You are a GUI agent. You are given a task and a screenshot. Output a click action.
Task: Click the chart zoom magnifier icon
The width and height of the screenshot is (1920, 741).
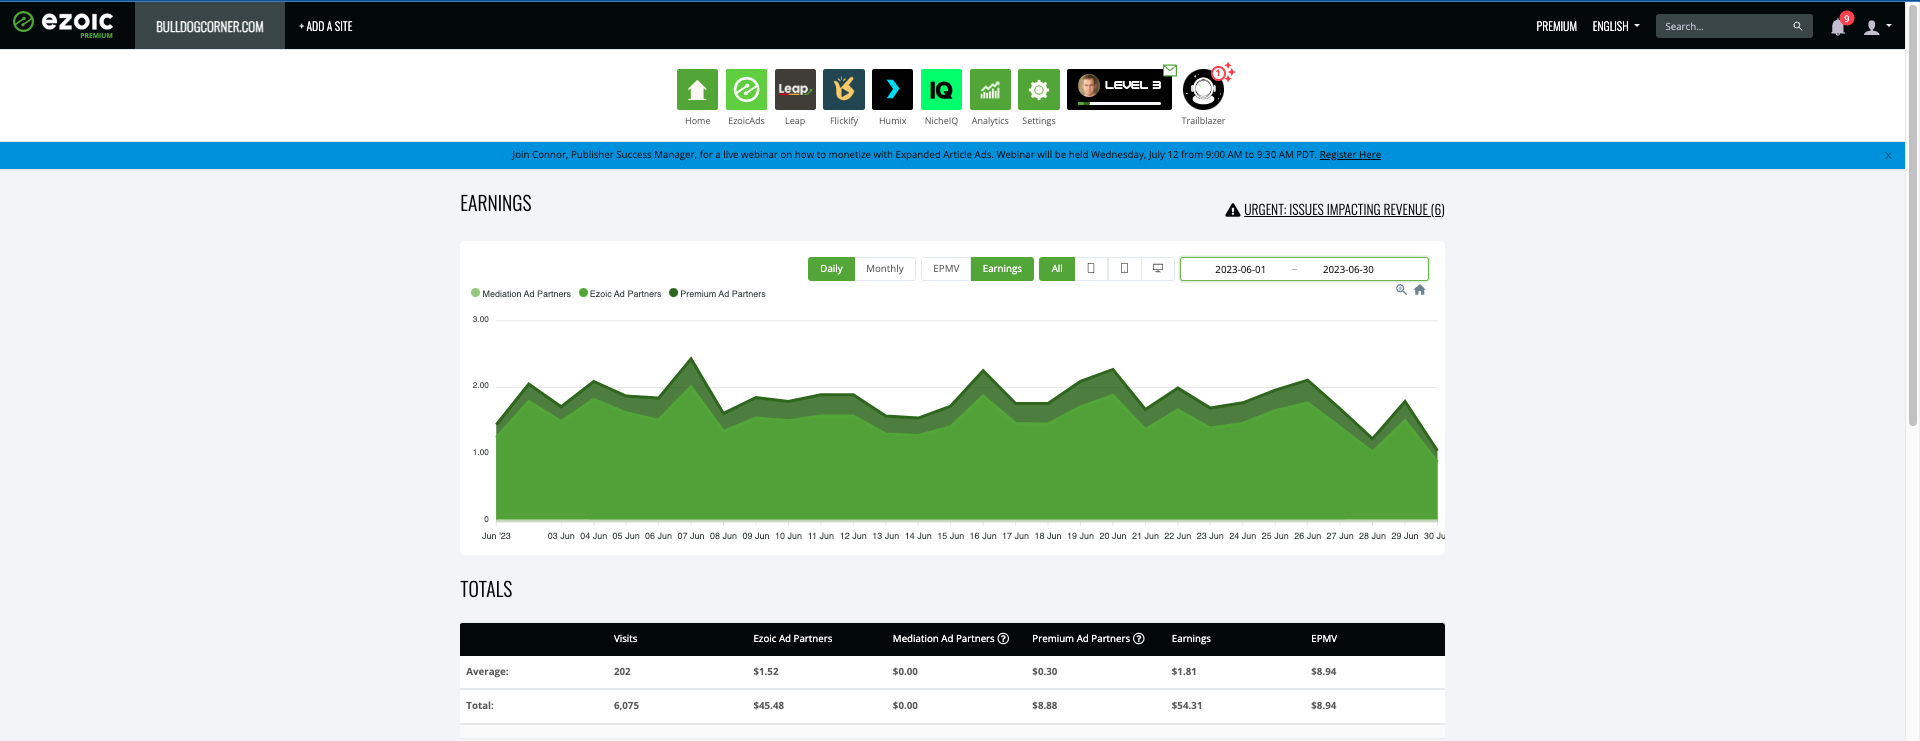(x=1401, y=290)
